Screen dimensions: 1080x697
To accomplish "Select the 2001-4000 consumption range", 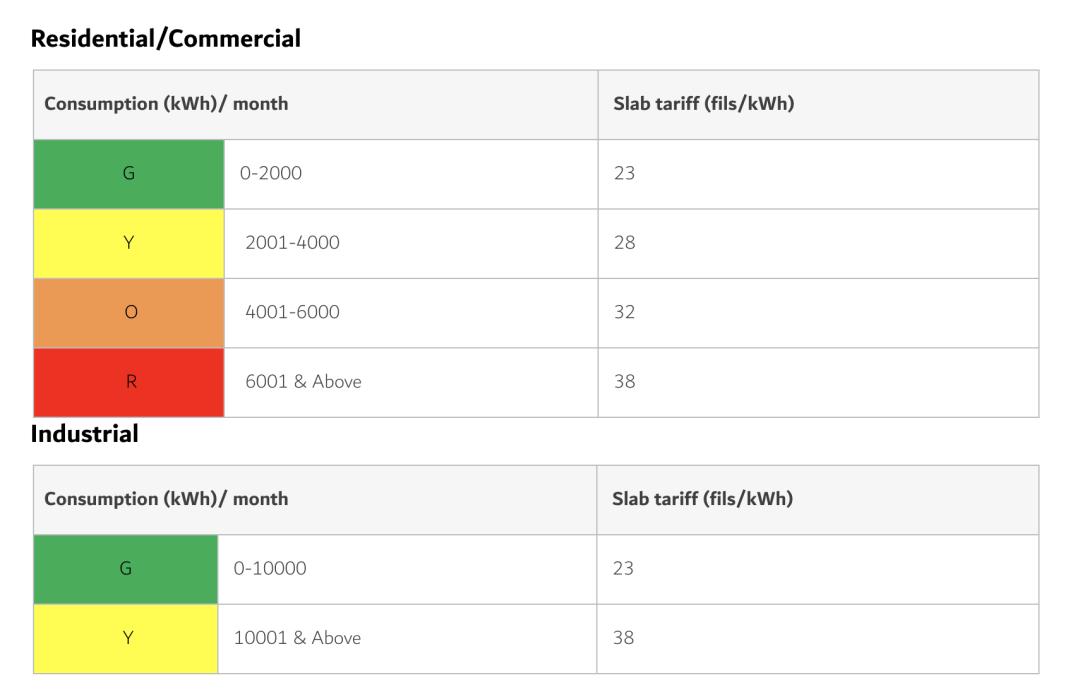I will [x=292, y=243].
